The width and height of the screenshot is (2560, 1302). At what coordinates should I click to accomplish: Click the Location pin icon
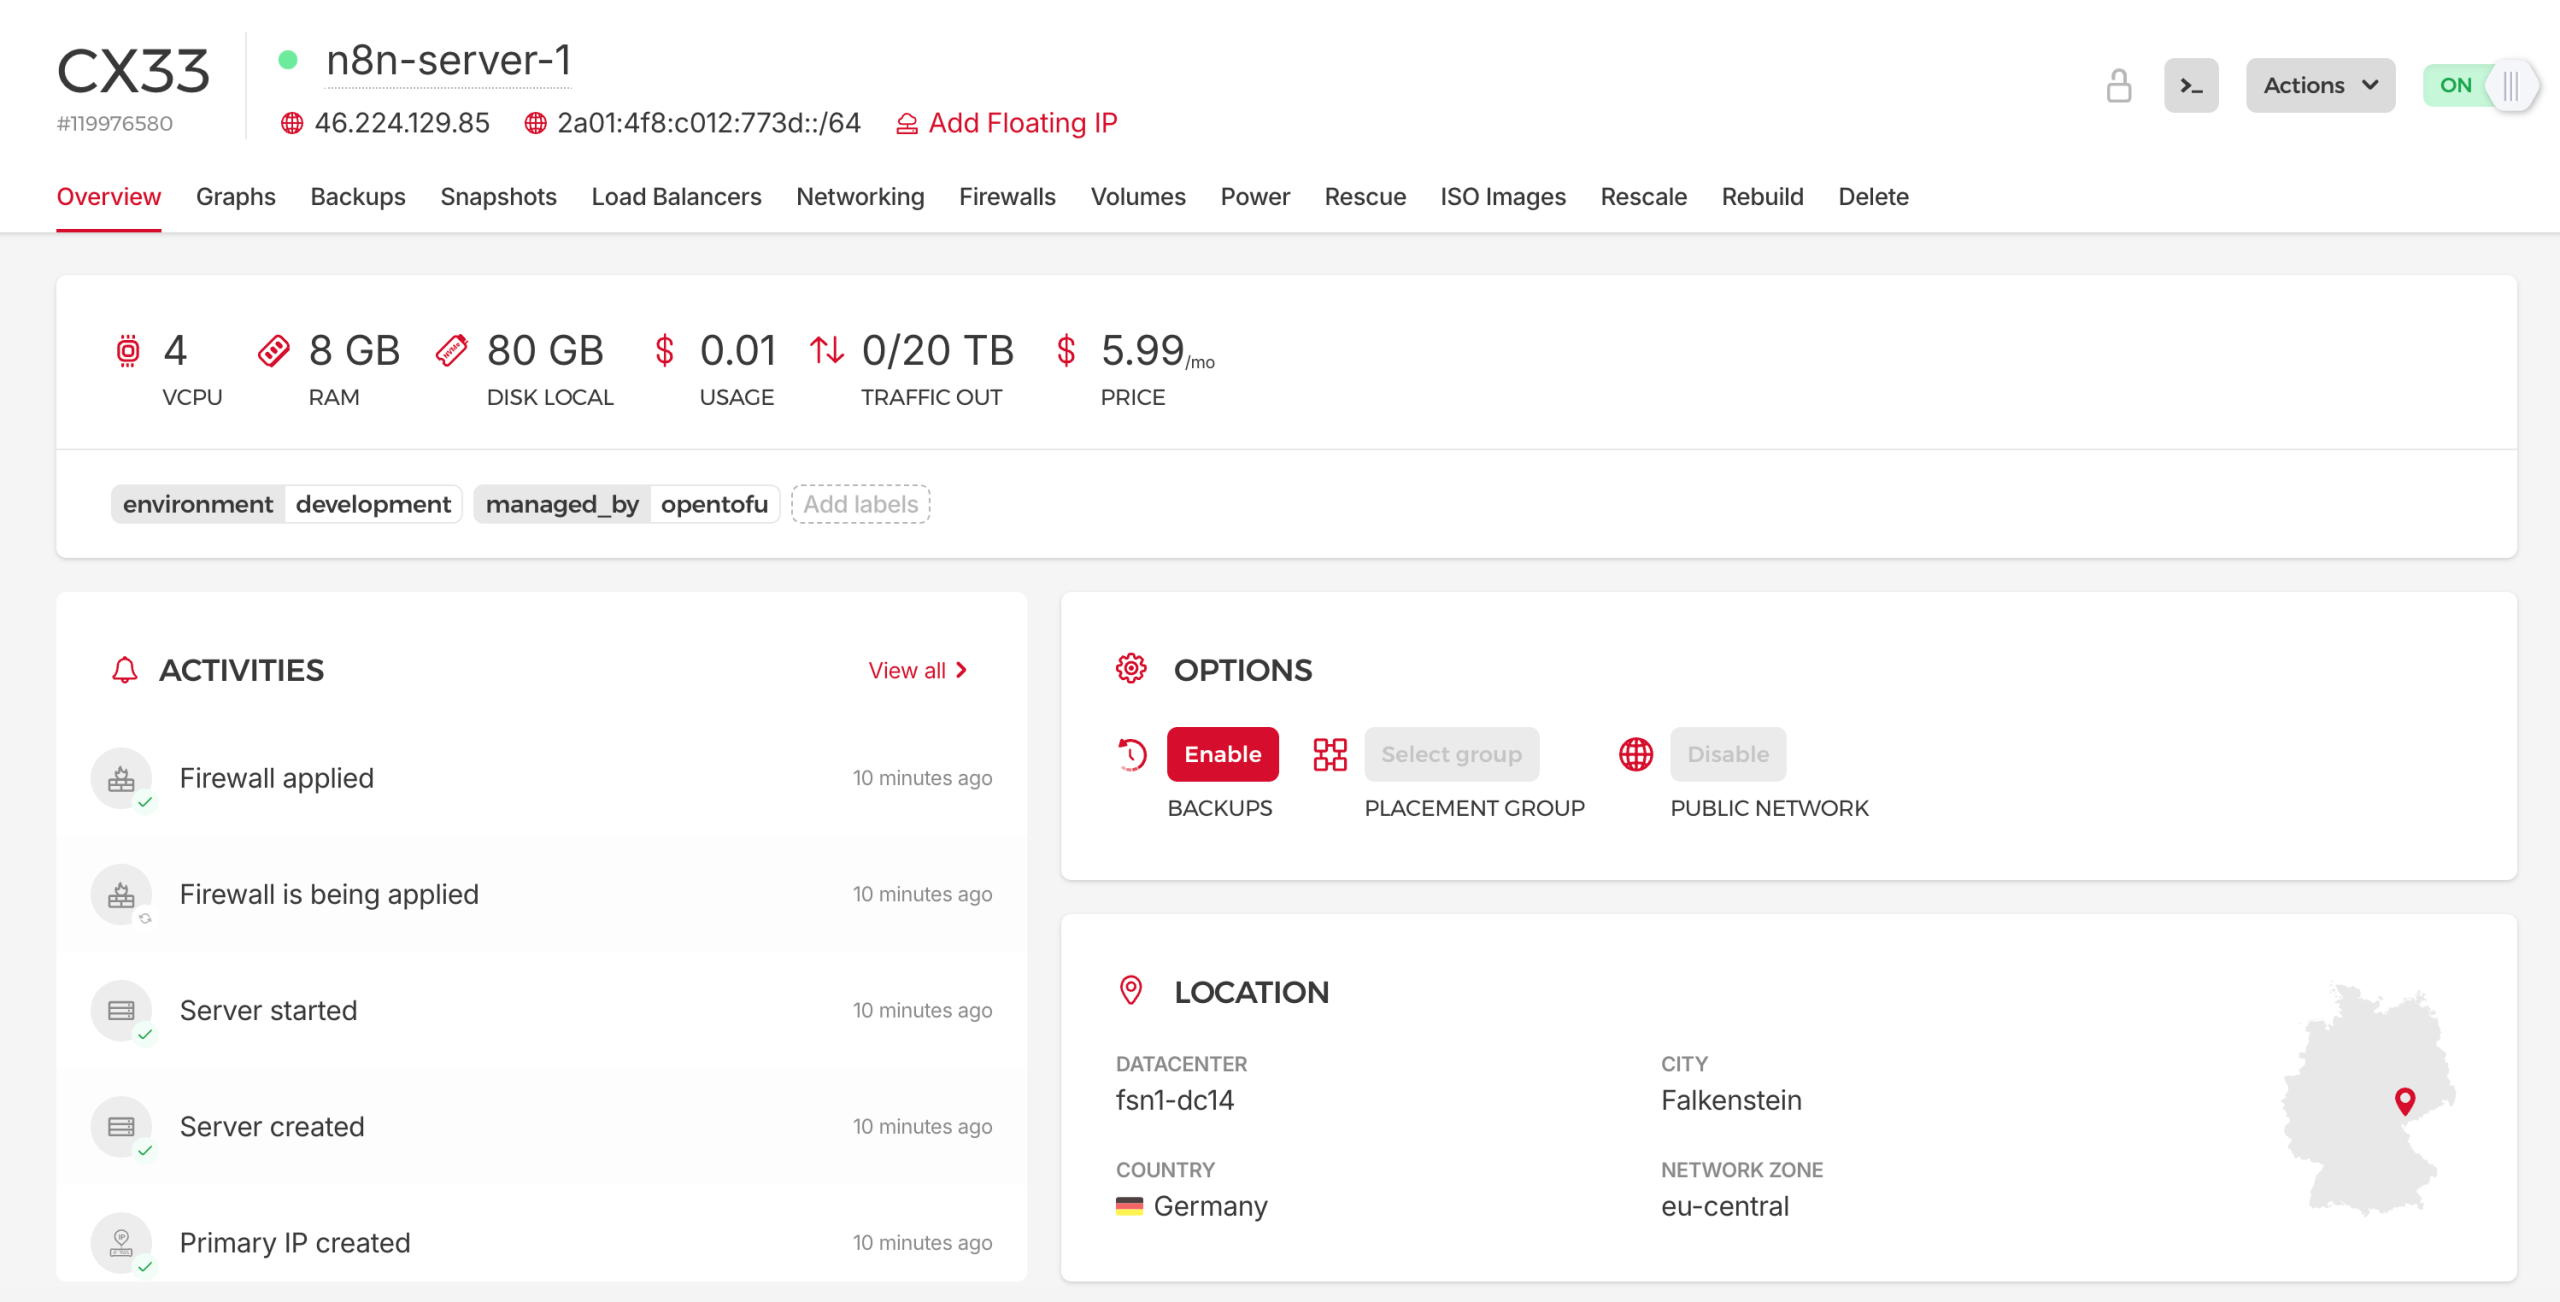(x=1131, y=991)
